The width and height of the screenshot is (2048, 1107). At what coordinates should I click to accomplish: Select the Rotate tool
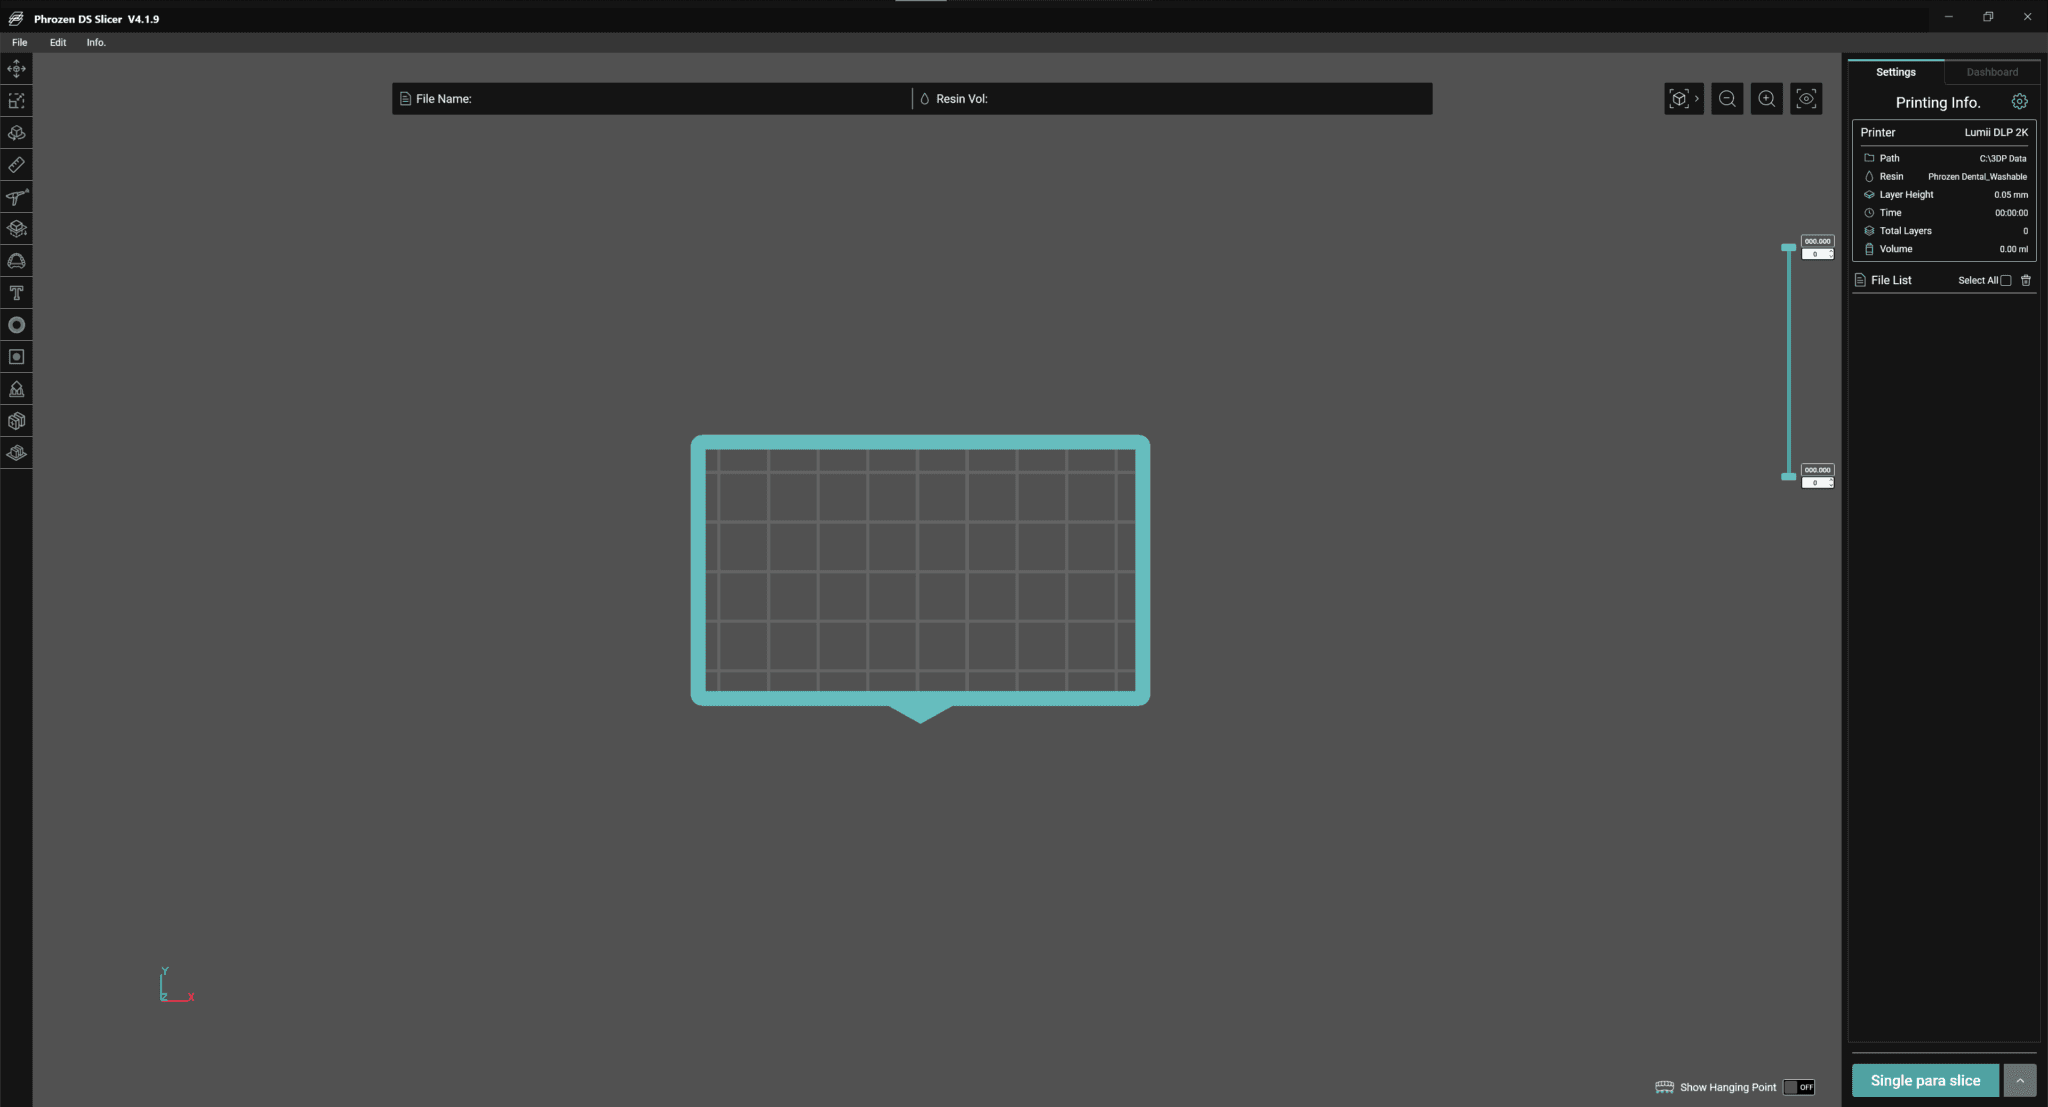tap(16, 133)
